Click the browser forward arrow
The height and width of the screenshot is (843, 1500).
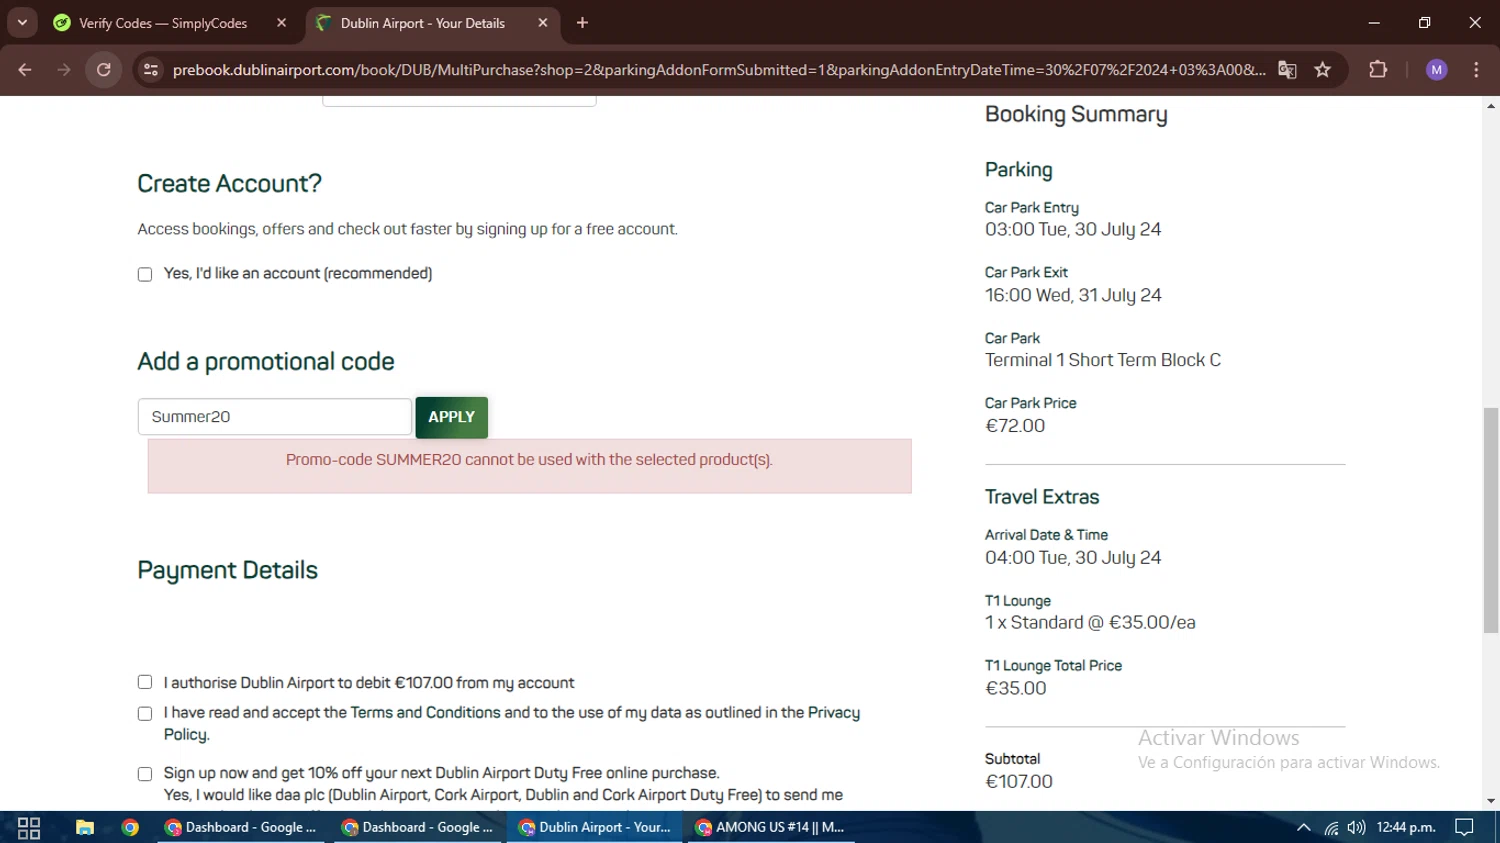pyautogui.click(x=64, y=70)
